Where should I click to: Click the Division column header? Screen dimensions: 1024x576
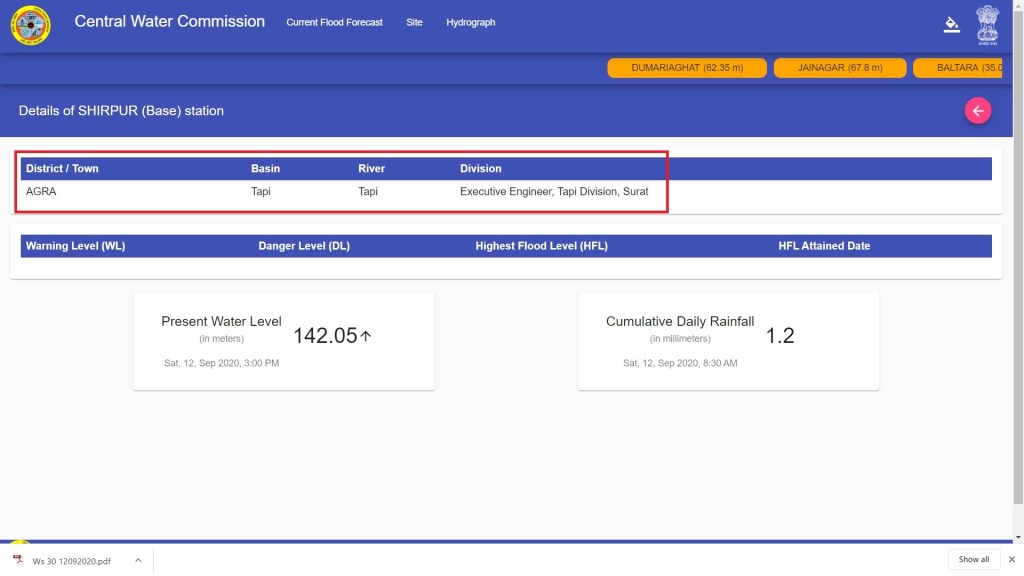coord(481,168)
